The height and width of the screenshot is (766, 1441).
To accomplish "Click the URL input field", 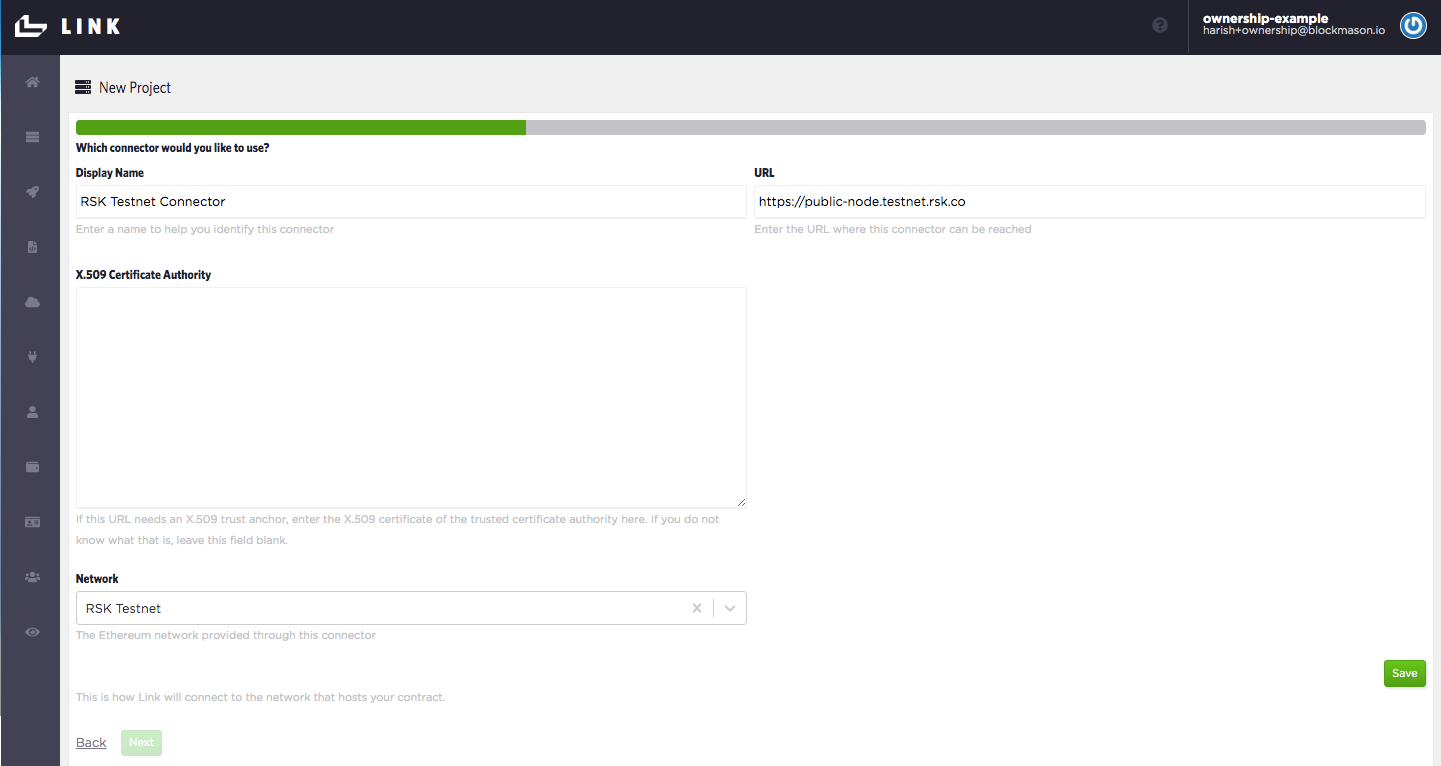I will tap(1090, 201).
